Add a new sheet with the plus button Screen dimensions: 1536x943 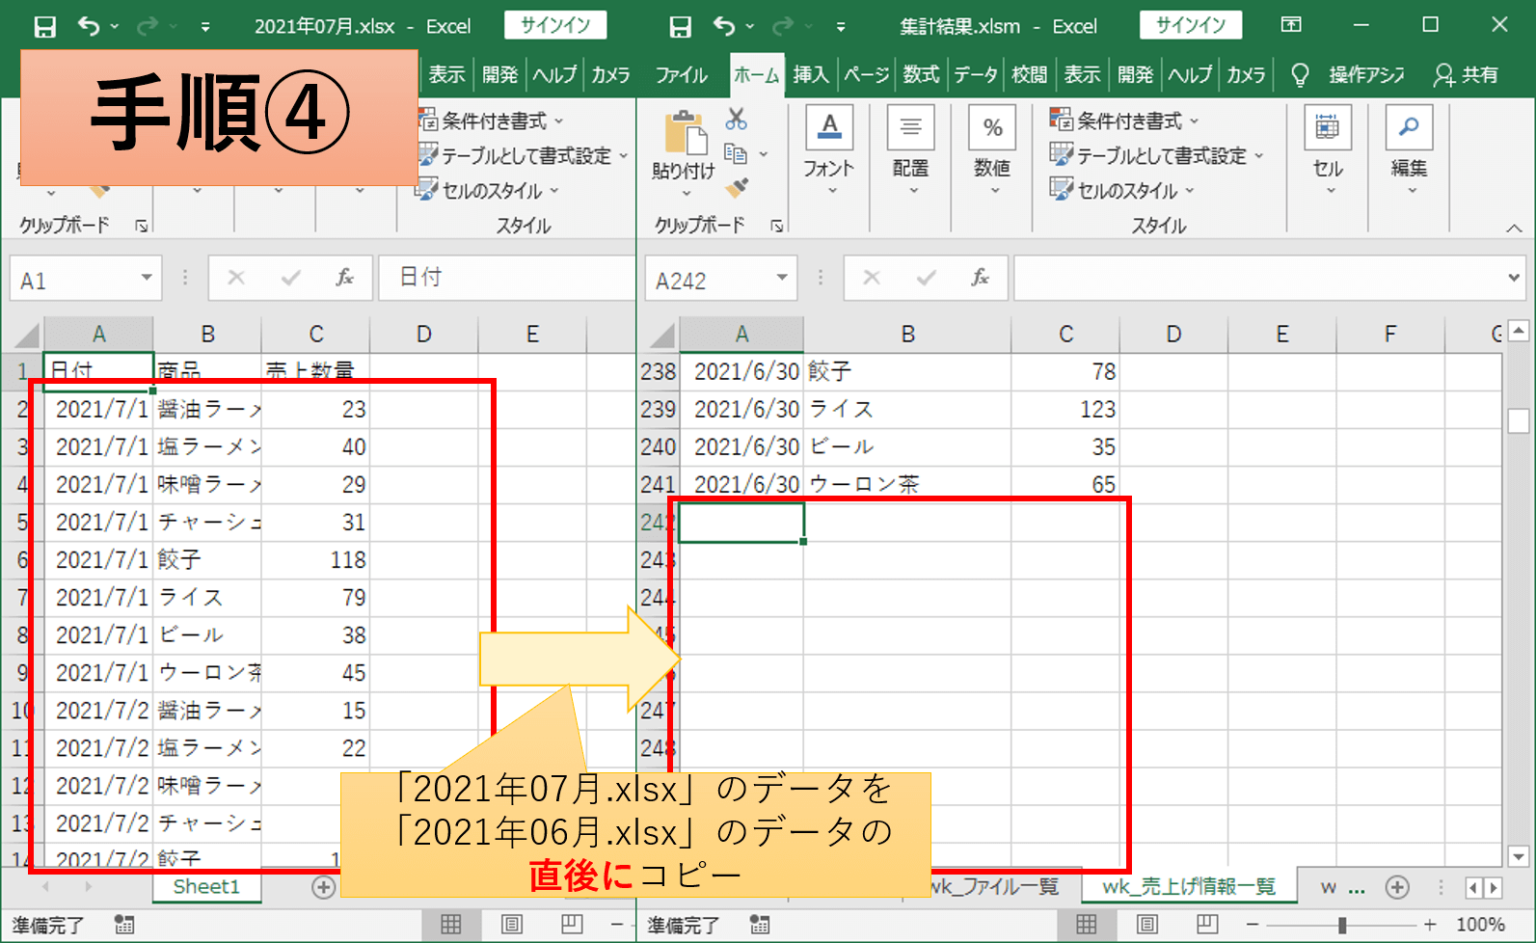1397,886
